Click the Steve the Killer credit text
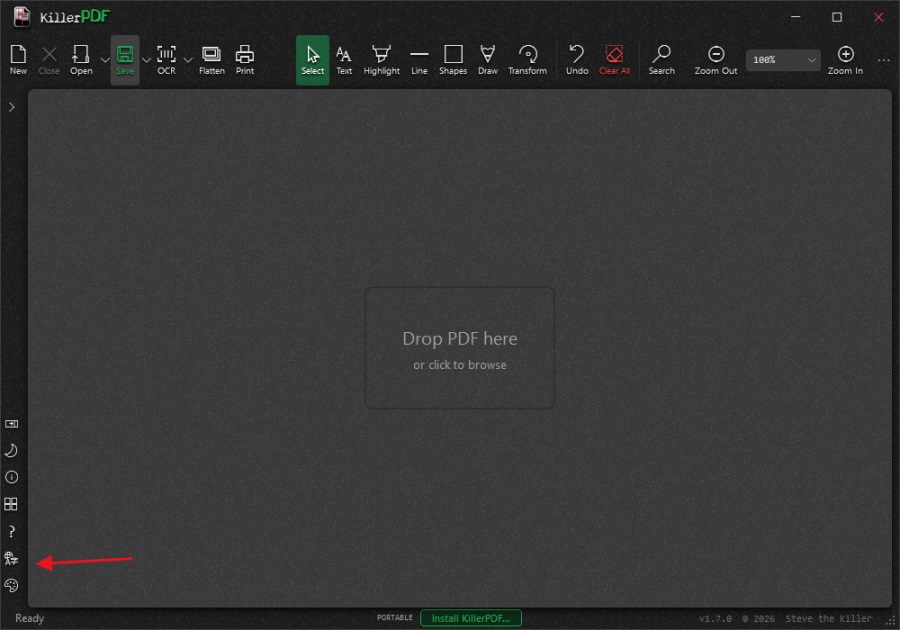This screenshot has width=900, height=630. [828, 619]
